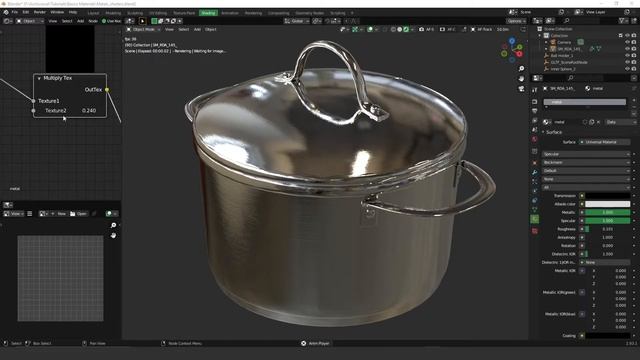Toggle camera view icon in viewport
640x360 pixels.
click(521, 89)
